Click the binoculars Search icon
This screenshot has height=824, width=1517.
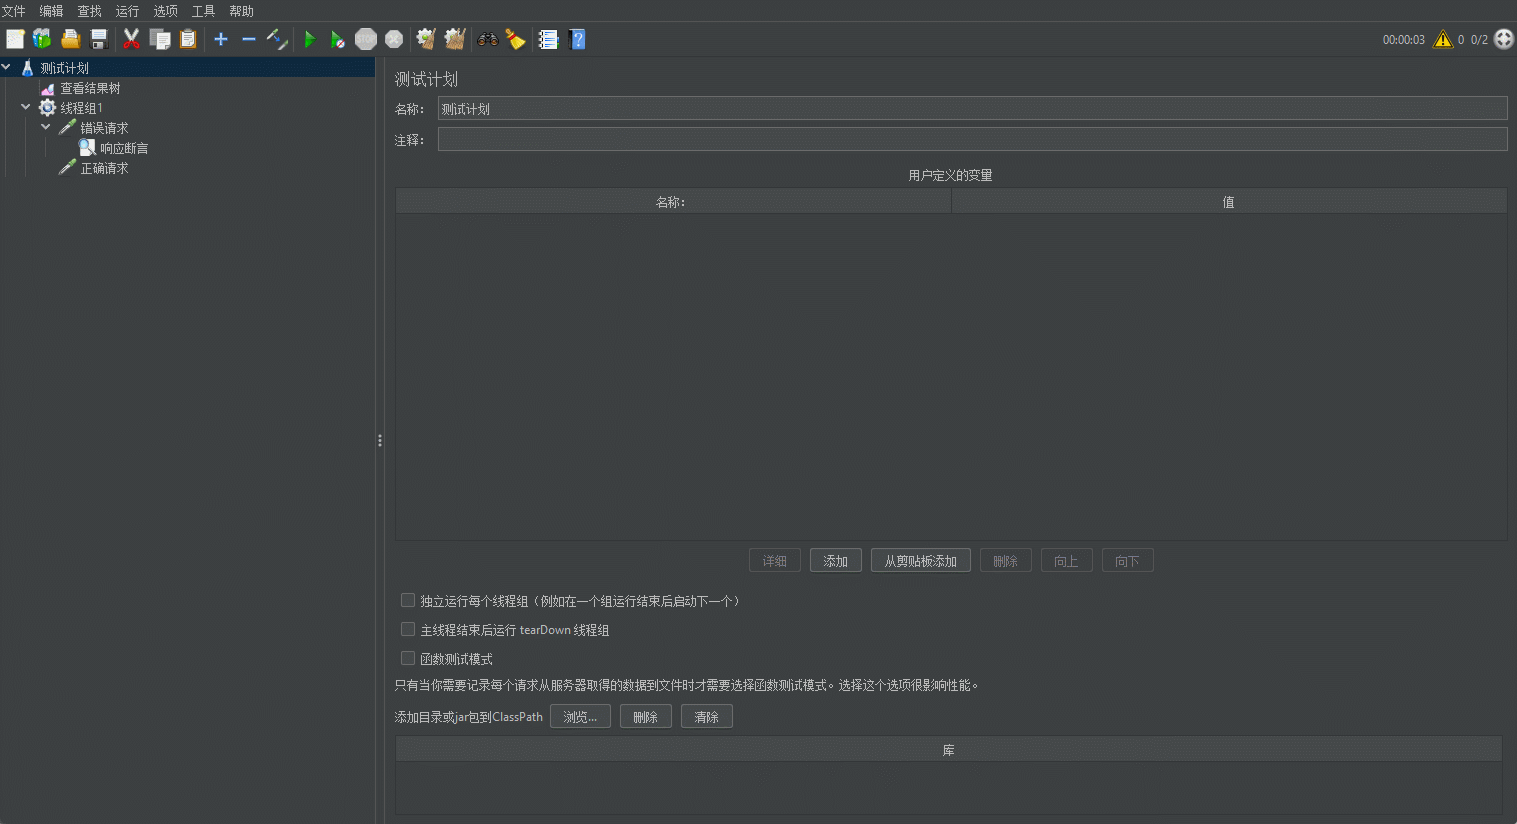[488, 39]
